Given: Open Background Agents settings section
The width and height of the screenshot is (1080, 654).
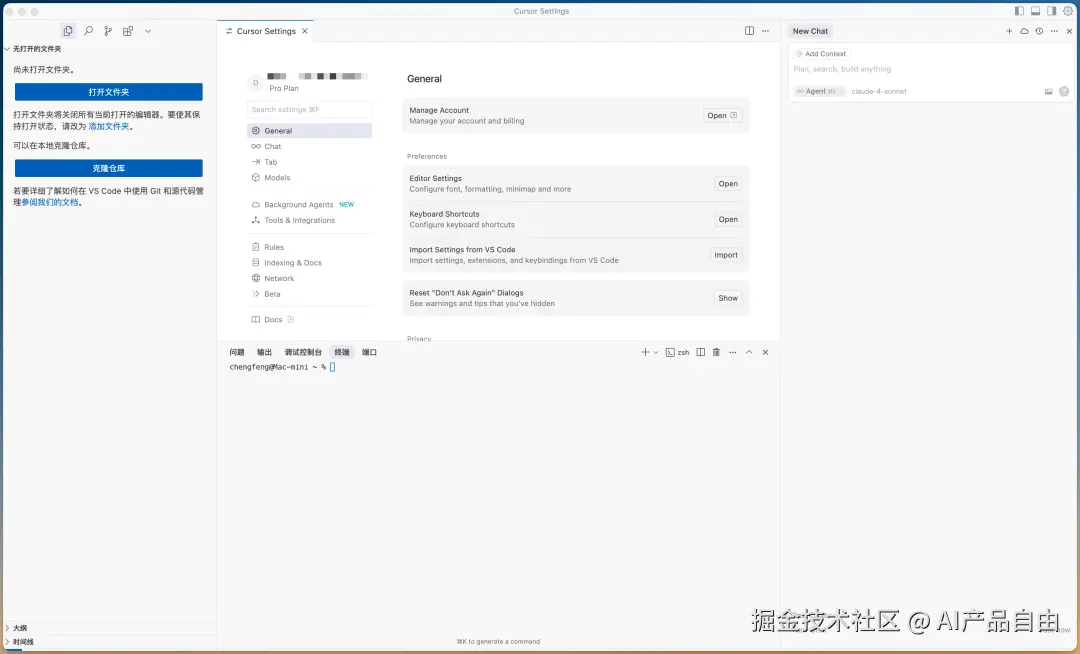Looking at the screenshot, I should 309,204.
